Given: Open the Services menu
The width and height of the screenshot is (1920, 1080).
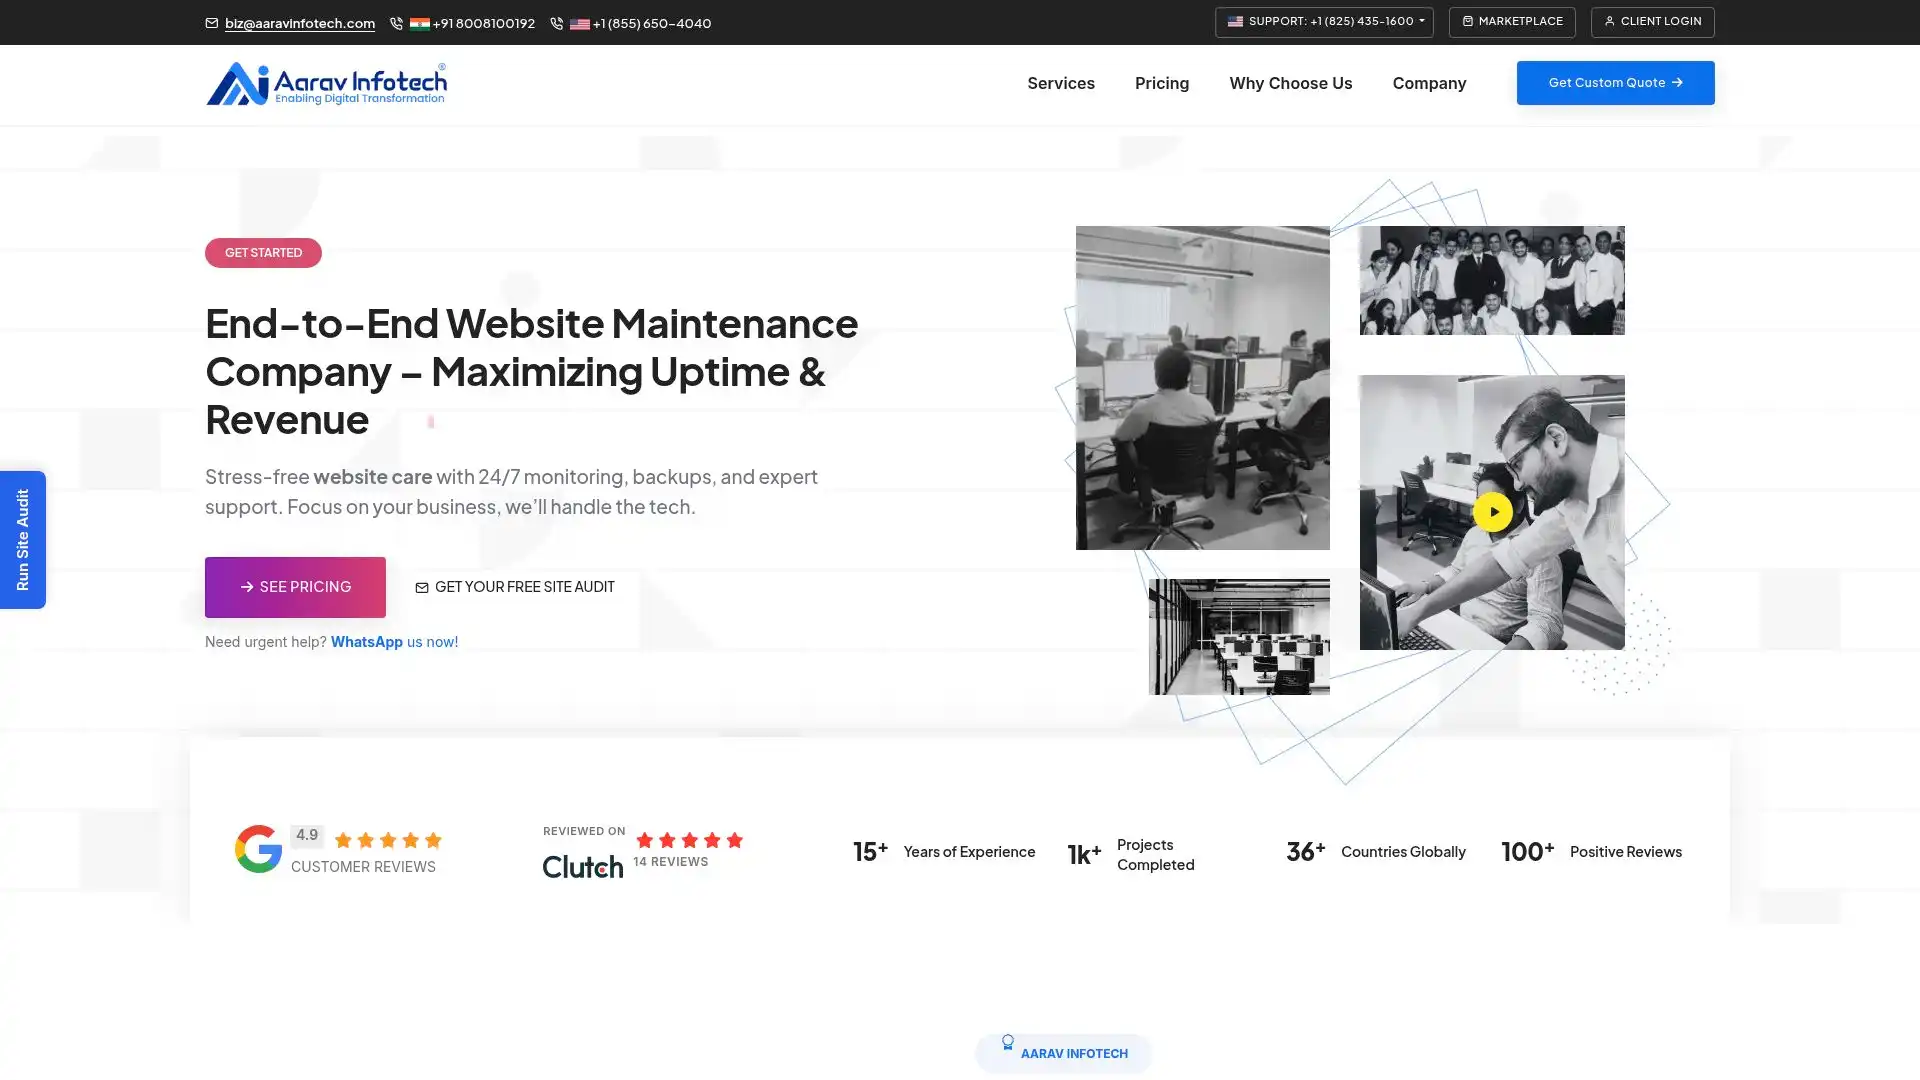Looking at the screenshot, I should 1060,84.
